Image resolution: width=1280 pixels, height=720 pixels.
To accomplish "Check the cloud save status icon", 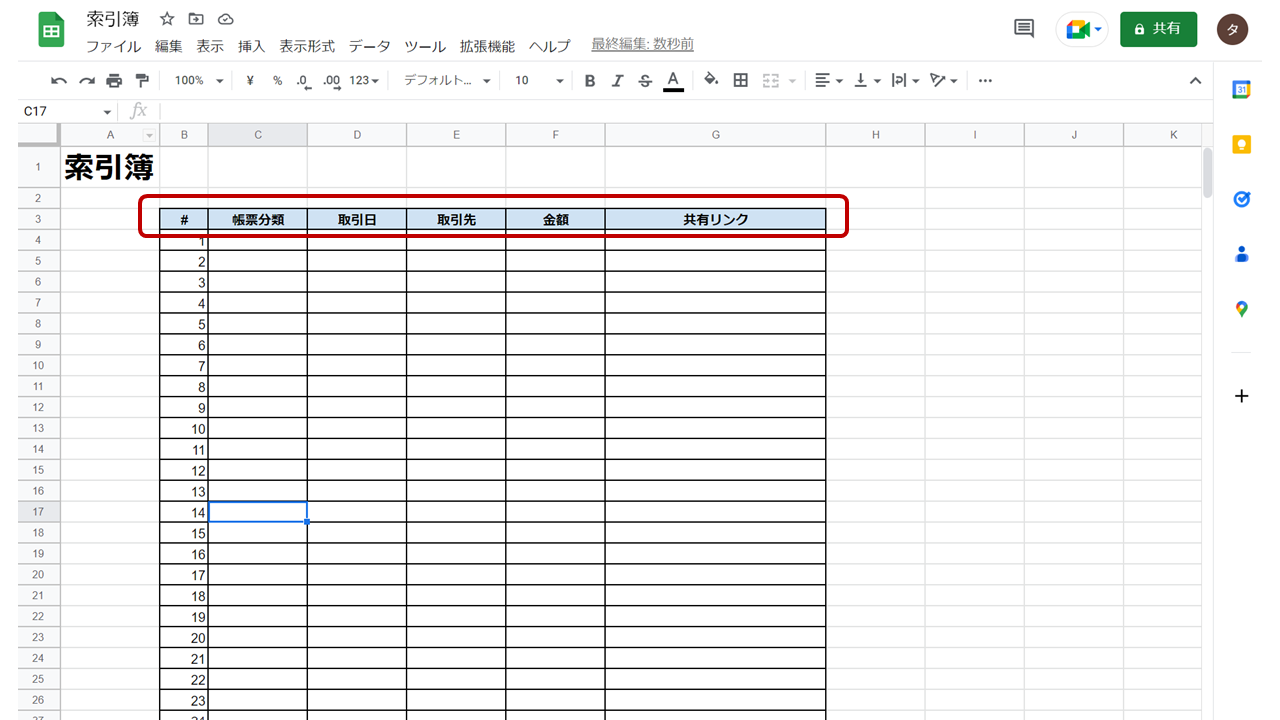I will pos(225,19).
